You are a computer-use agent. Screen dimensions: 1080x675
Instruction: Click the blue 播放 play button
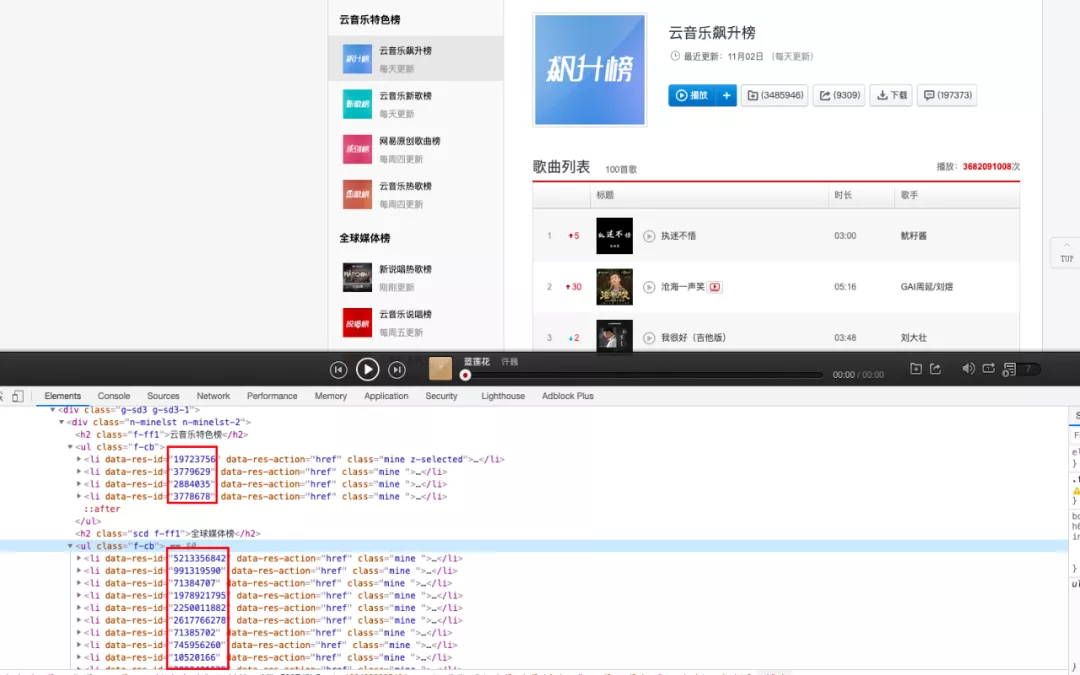click(692, 95)
